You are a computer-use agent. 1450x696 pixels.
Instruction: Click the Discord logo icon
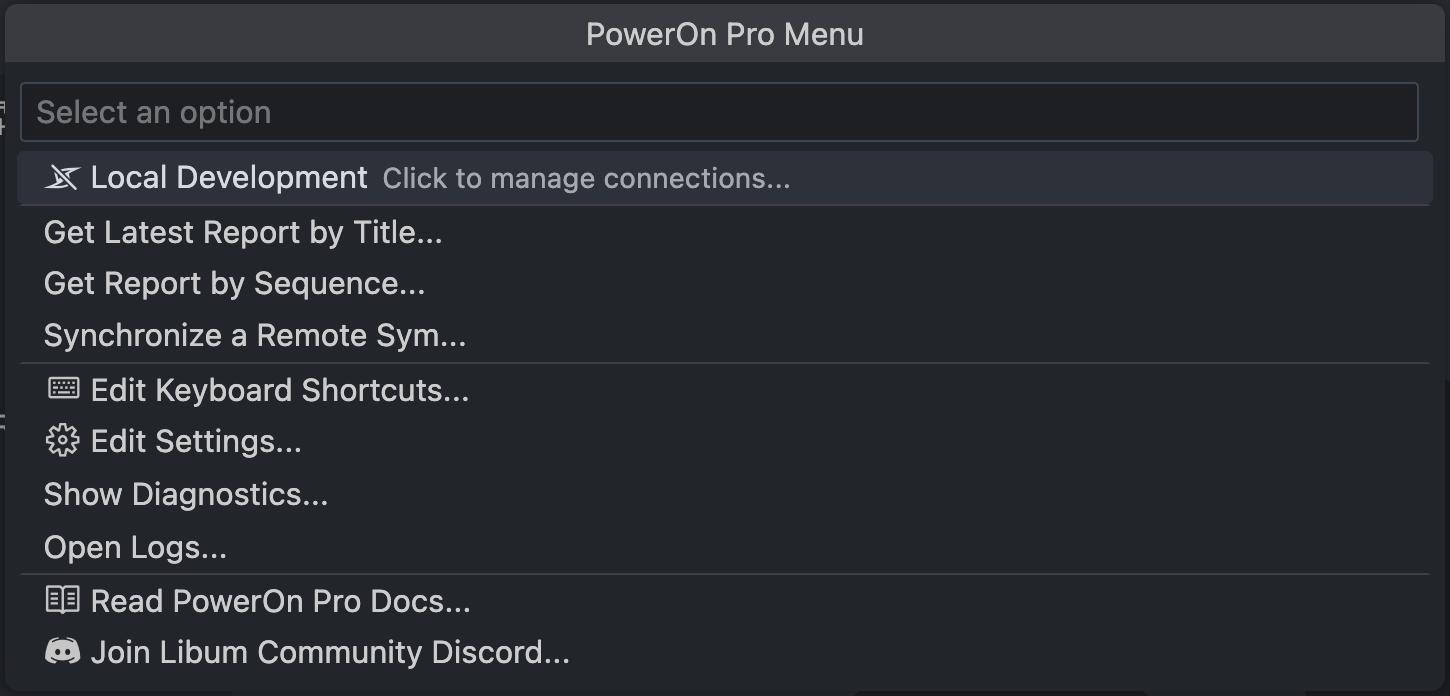click(x=63, y=651)
